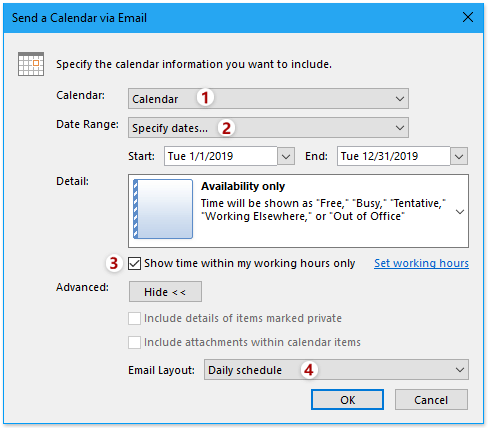Click the red number 1 marker
Image resolution: width=488 pixels, height=428 pixels.
point(205,98)
